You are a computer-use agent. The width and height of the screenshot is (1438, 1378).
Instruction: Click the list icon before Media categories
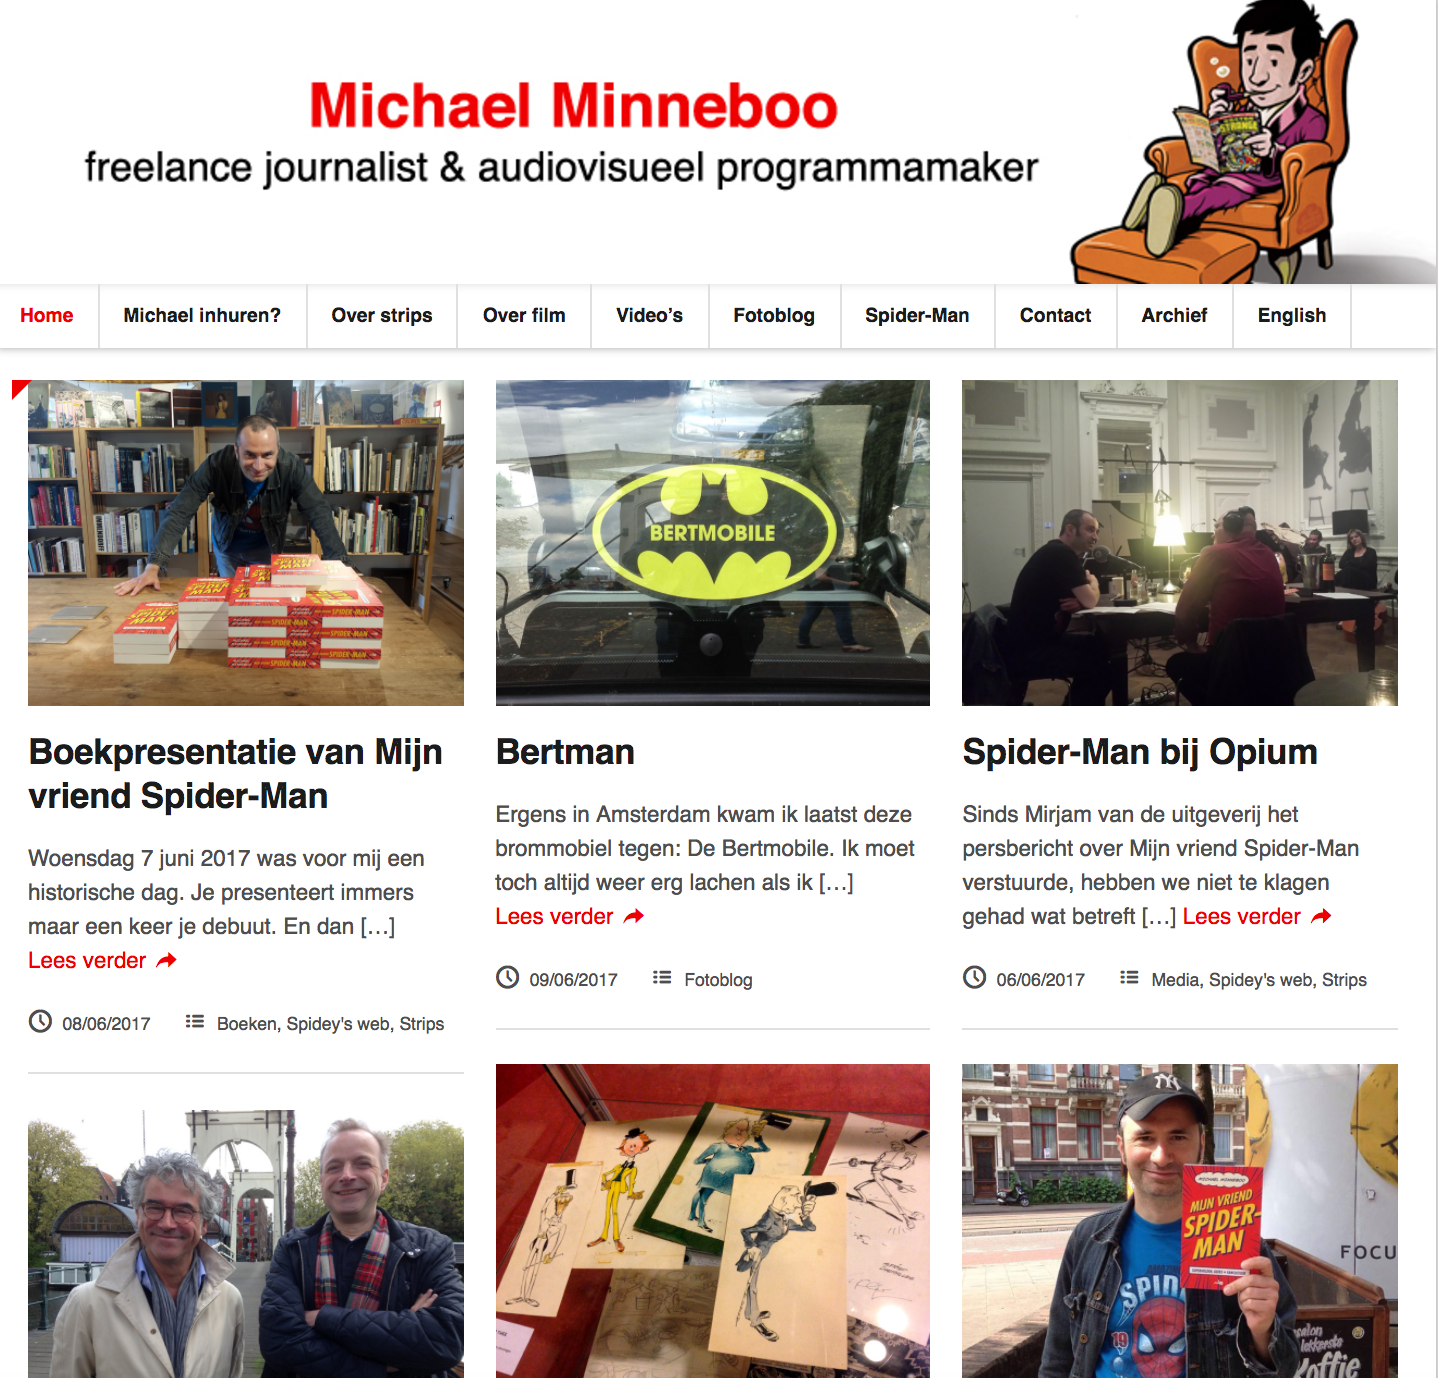pyautogui.click(x=1129, y=977)
